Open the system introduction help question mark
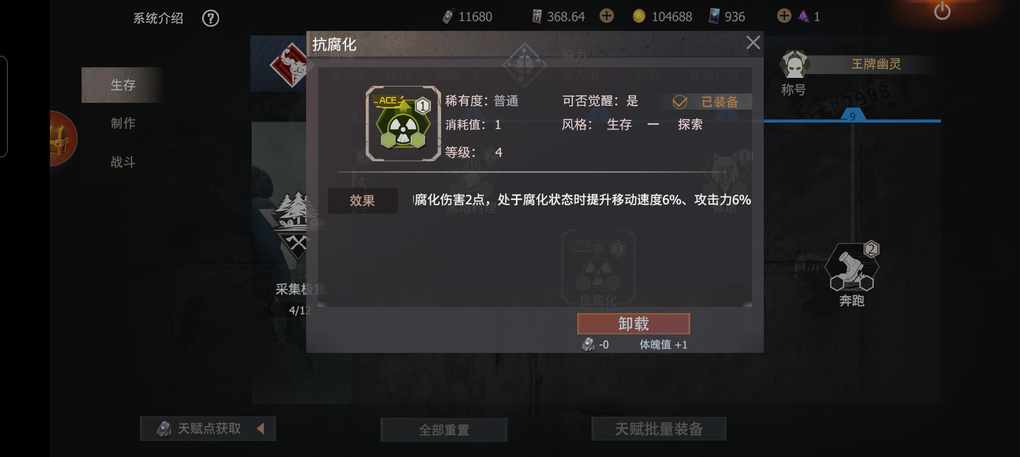 [x=210, y=18]
